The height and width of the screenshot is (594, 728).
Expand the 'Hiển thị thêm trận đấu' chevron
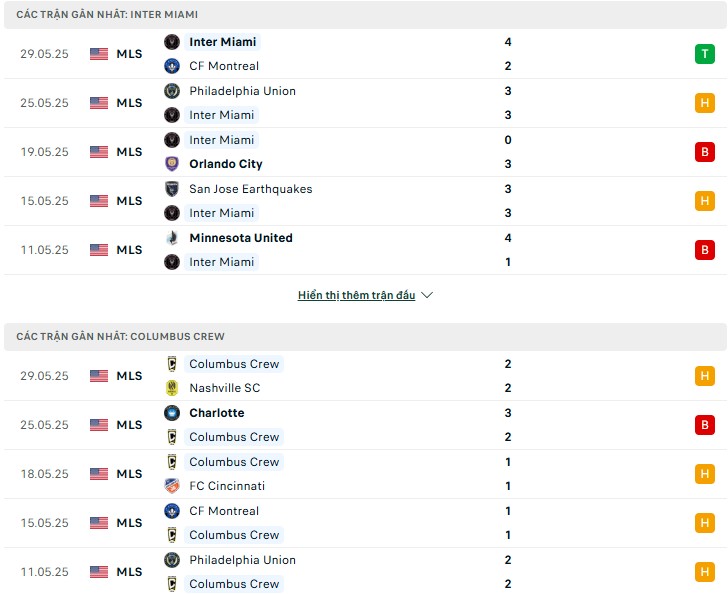pos(427,295)
